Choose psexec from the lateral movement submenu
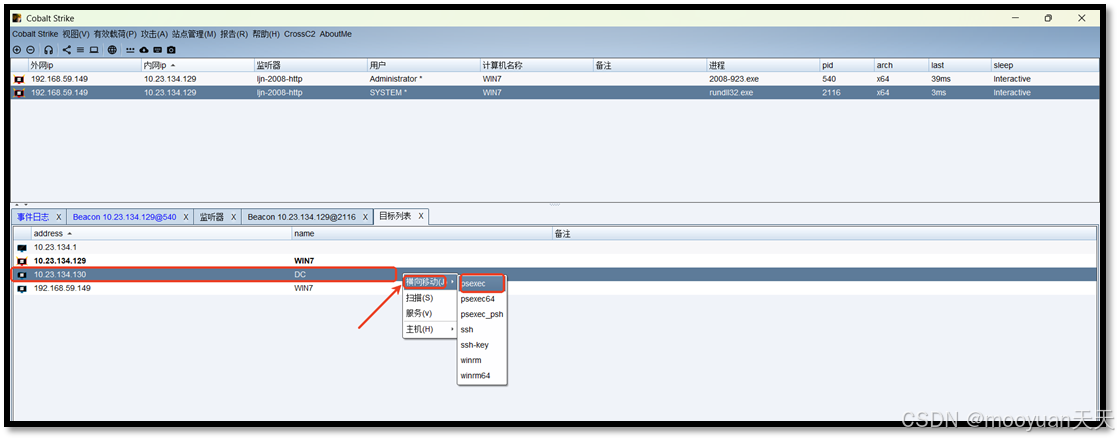Image resolution: width=1119 pixels, height=440 pixels. [482, 283]
